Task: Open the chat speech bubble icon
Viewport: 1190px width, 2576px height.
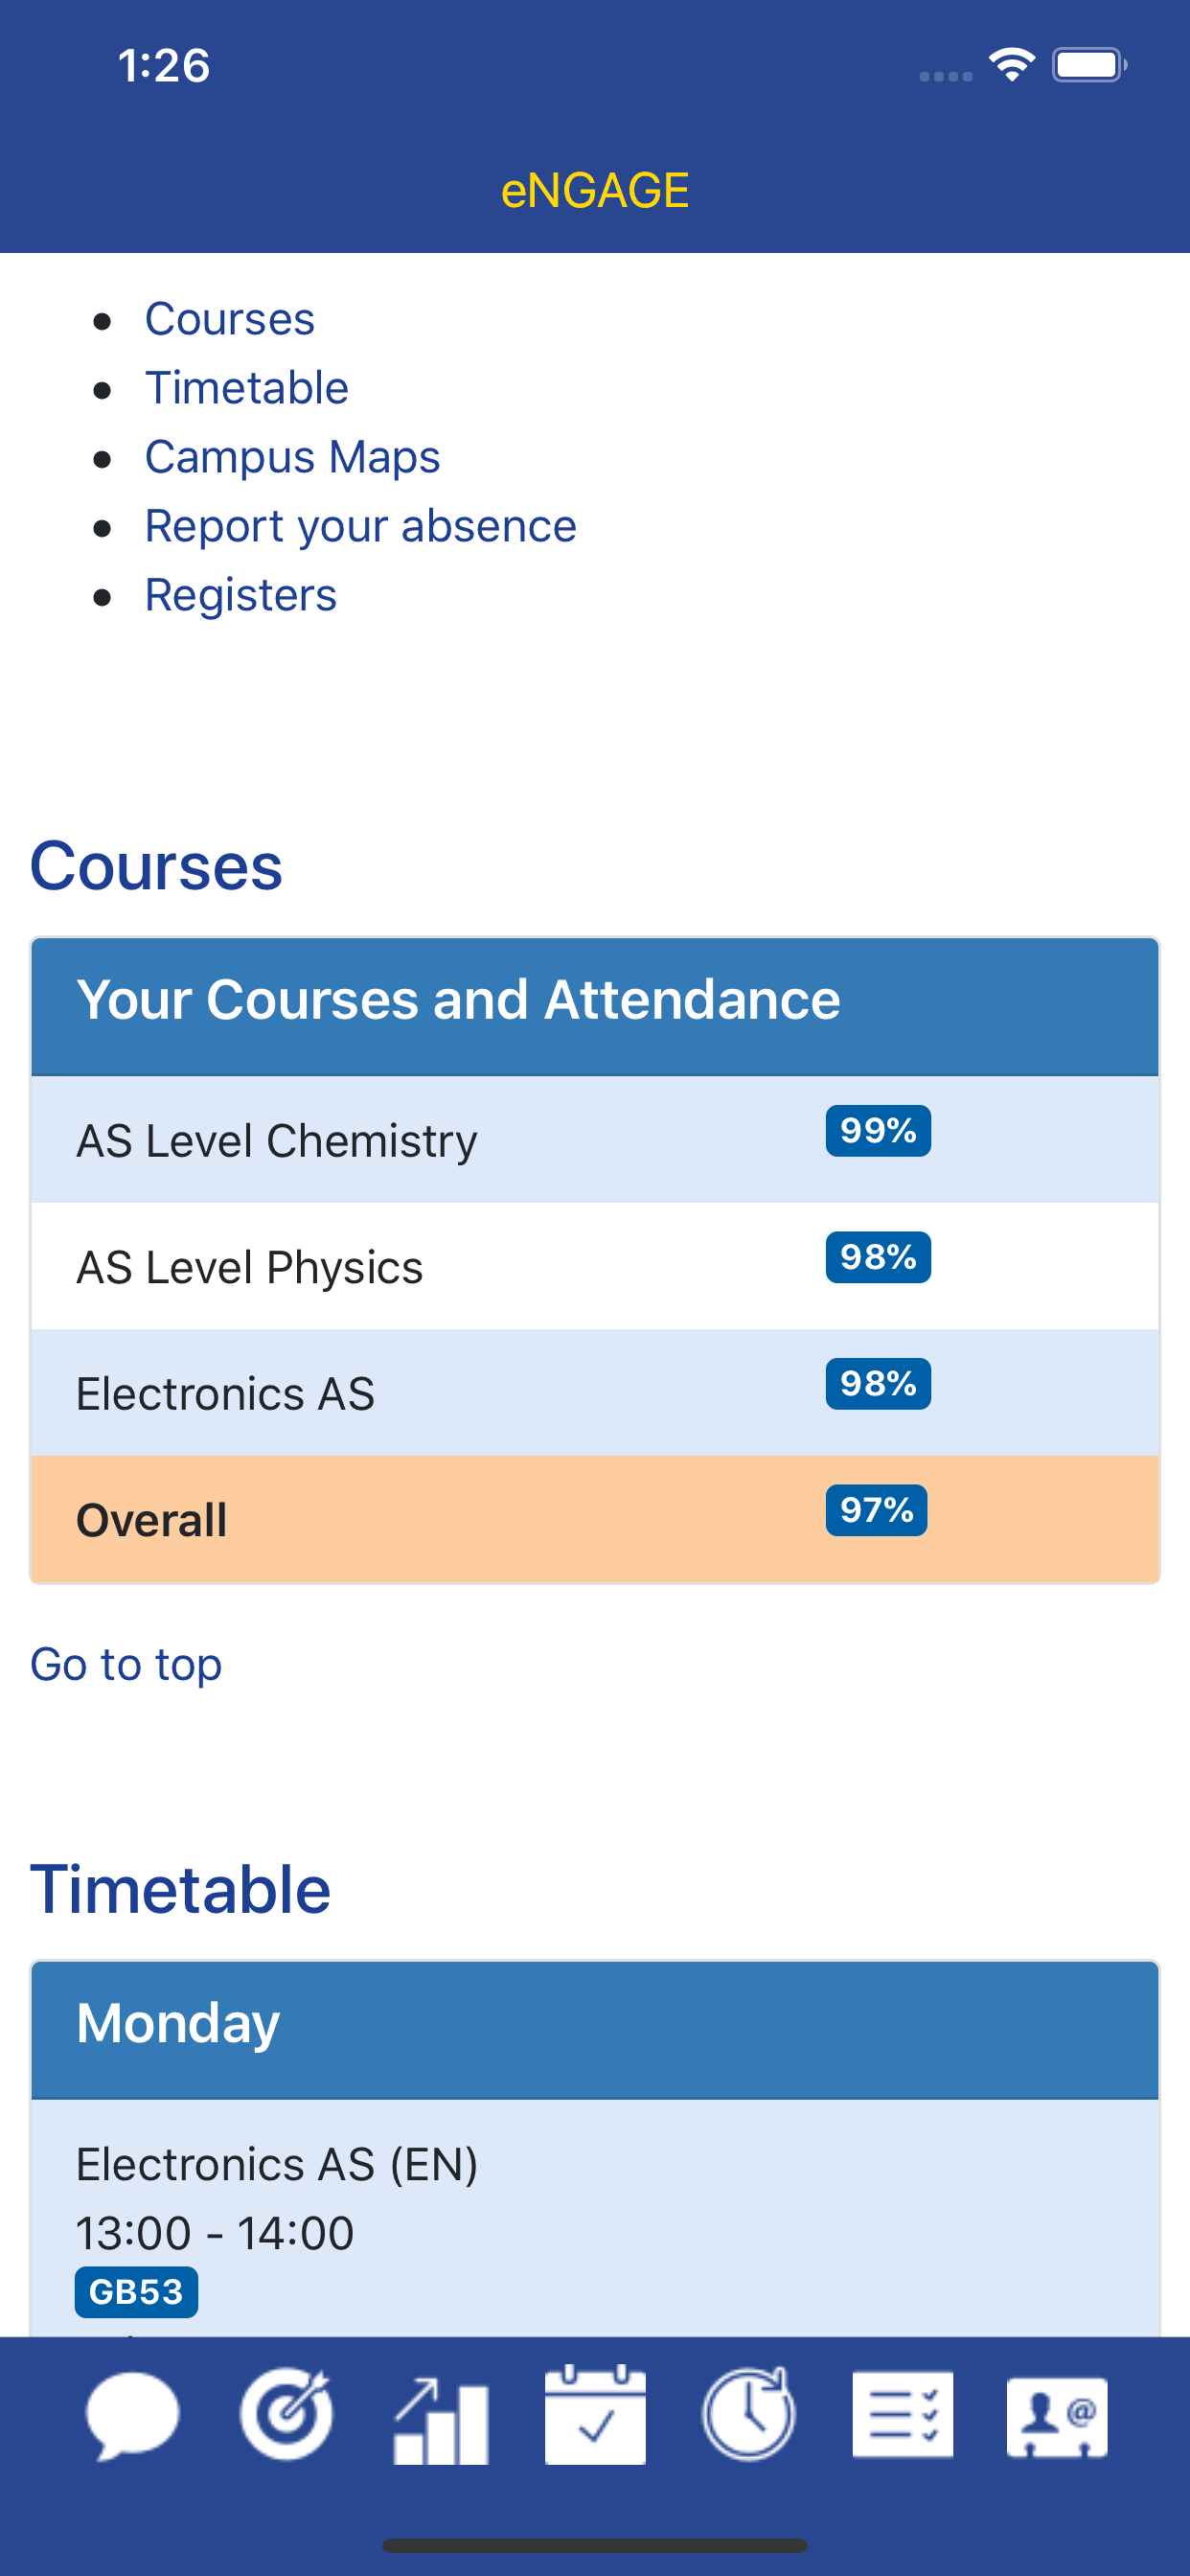Action: tap(133, 2415)
